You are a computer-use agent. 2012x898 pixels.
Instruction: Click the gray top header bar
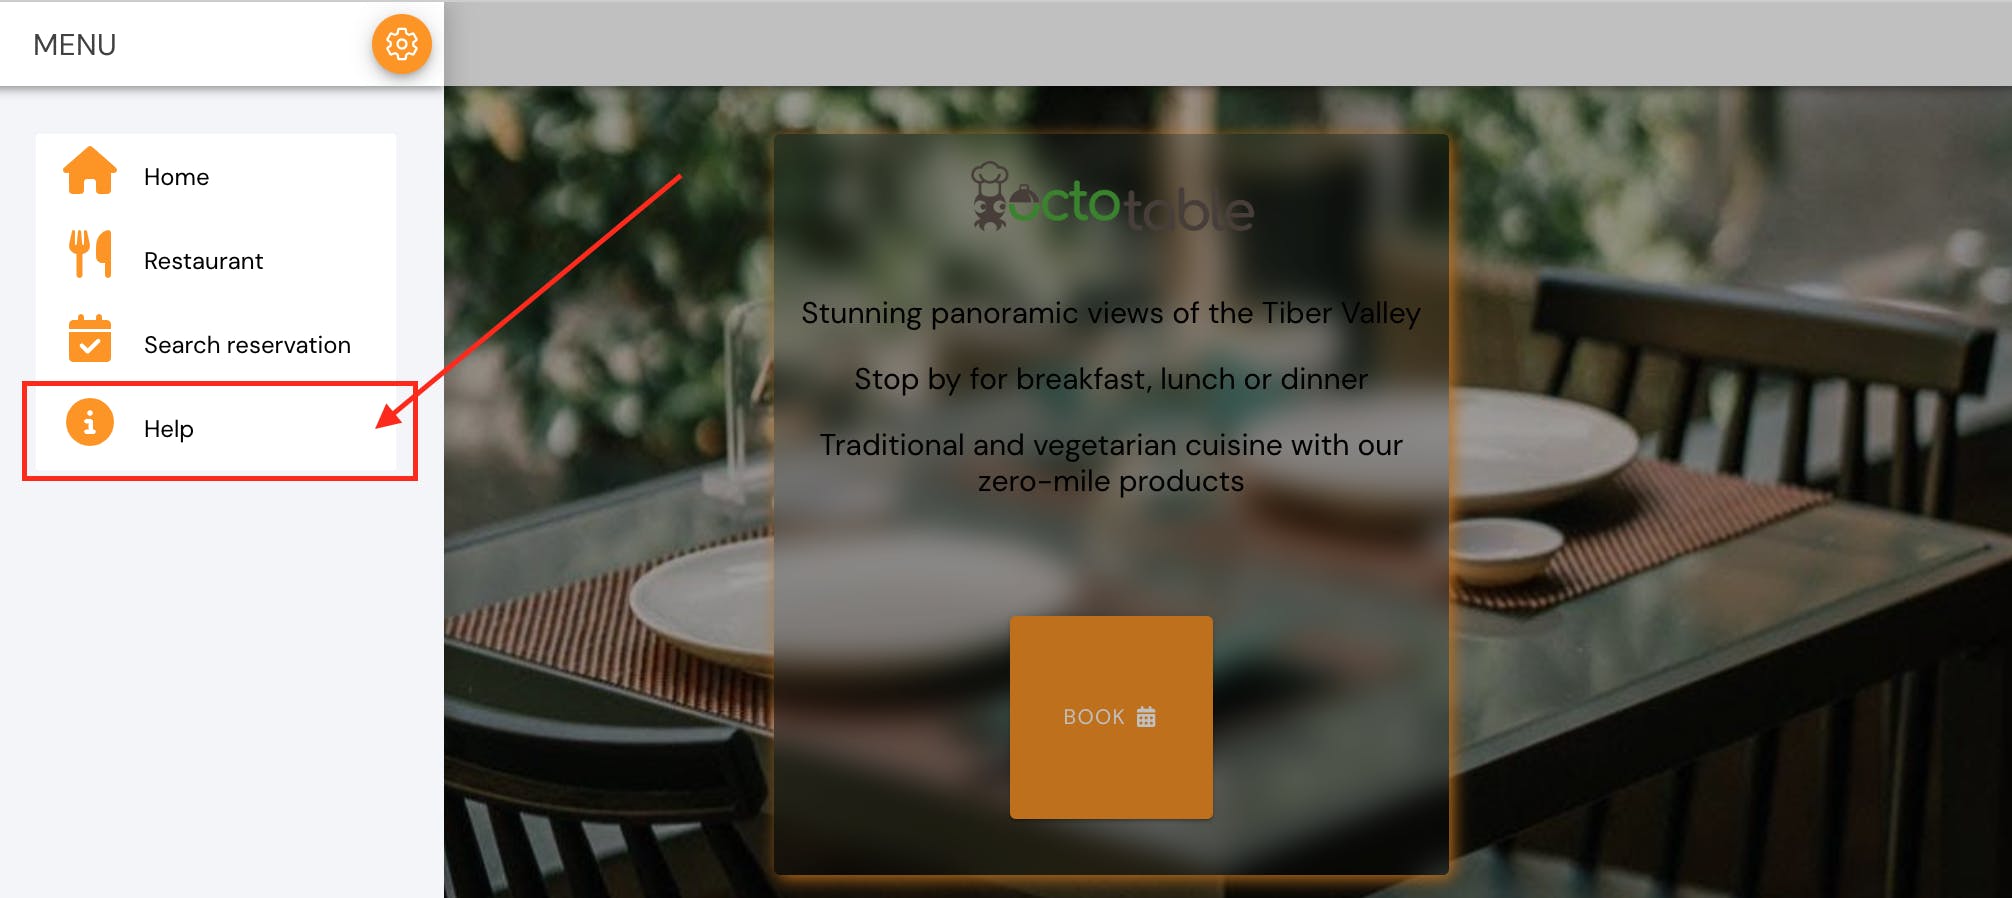coord(1228,44)
